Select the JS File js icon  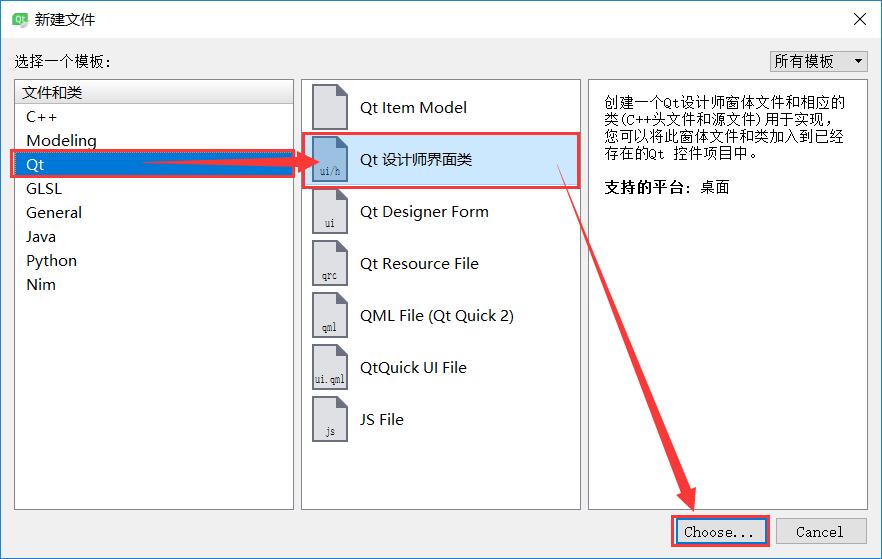330,420
